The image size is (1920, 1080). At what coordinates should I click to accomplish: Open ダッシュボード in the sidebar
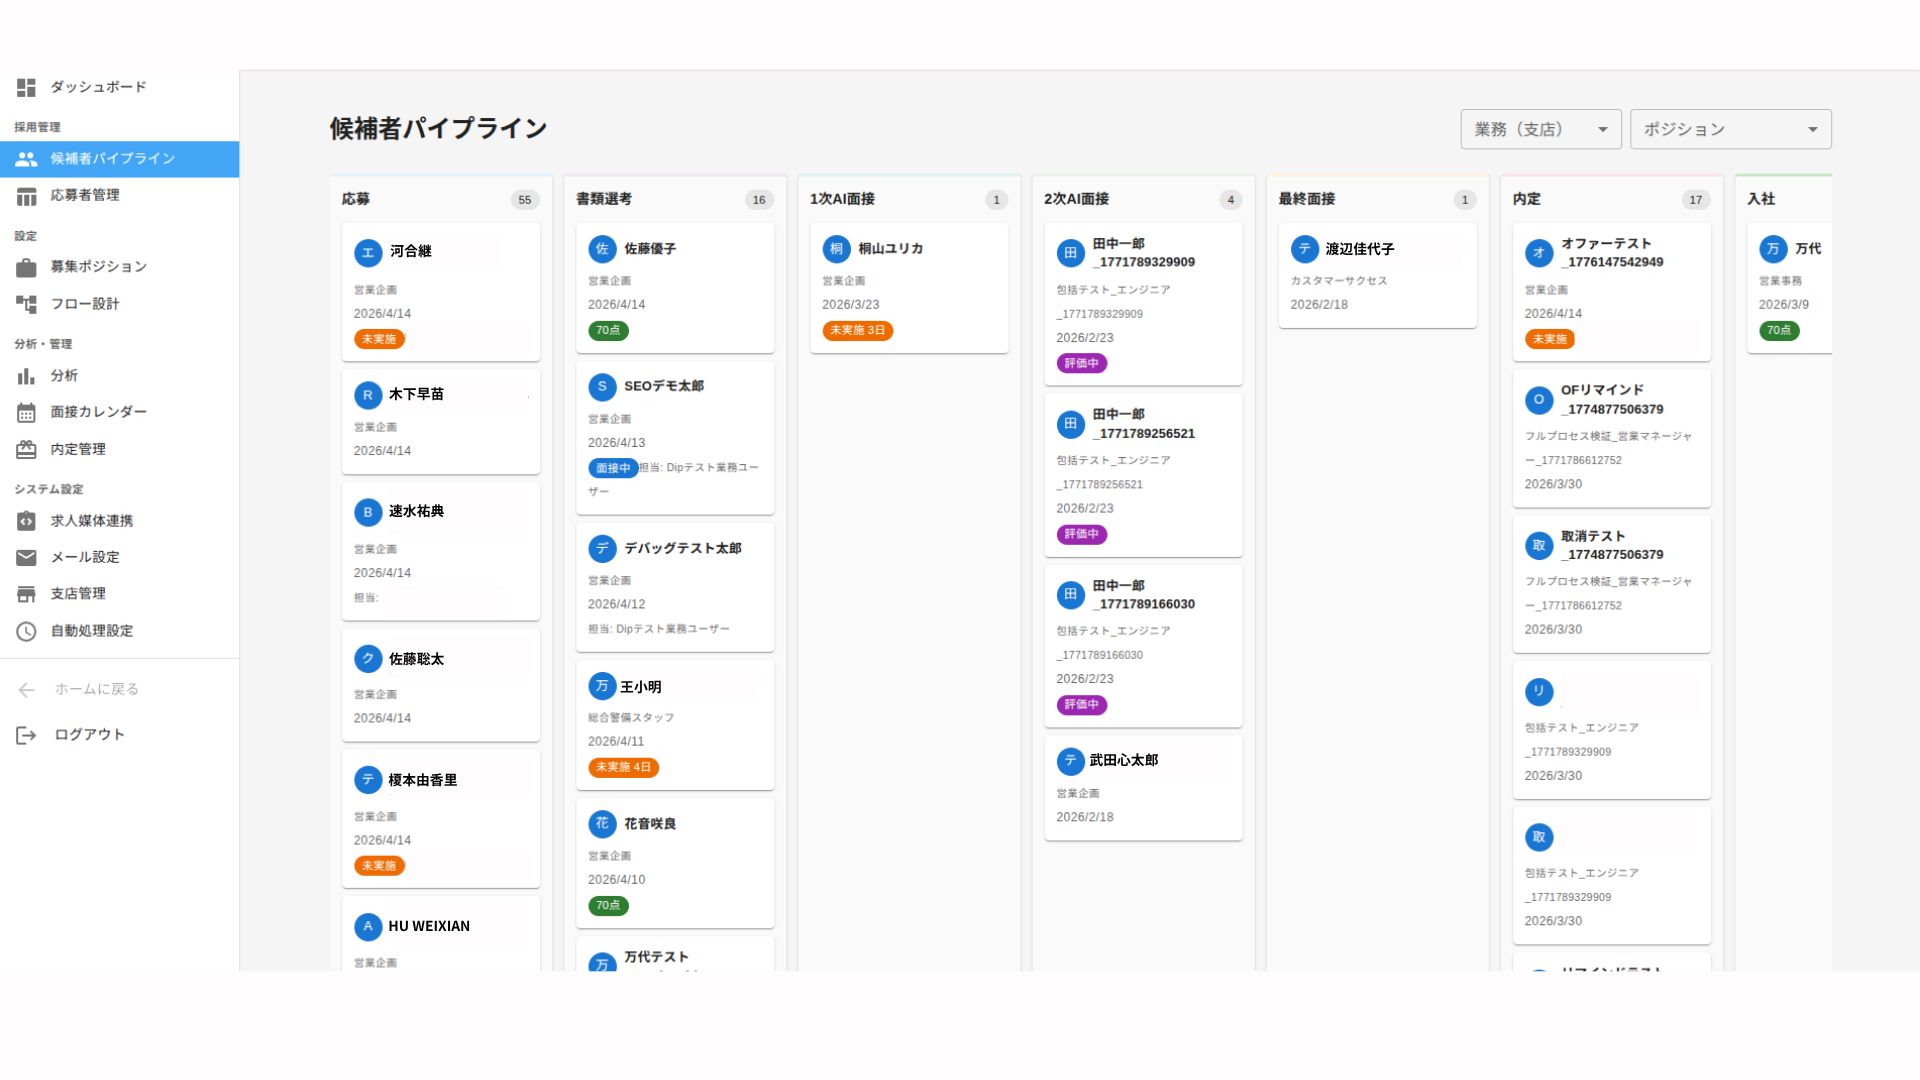[120, 88]
